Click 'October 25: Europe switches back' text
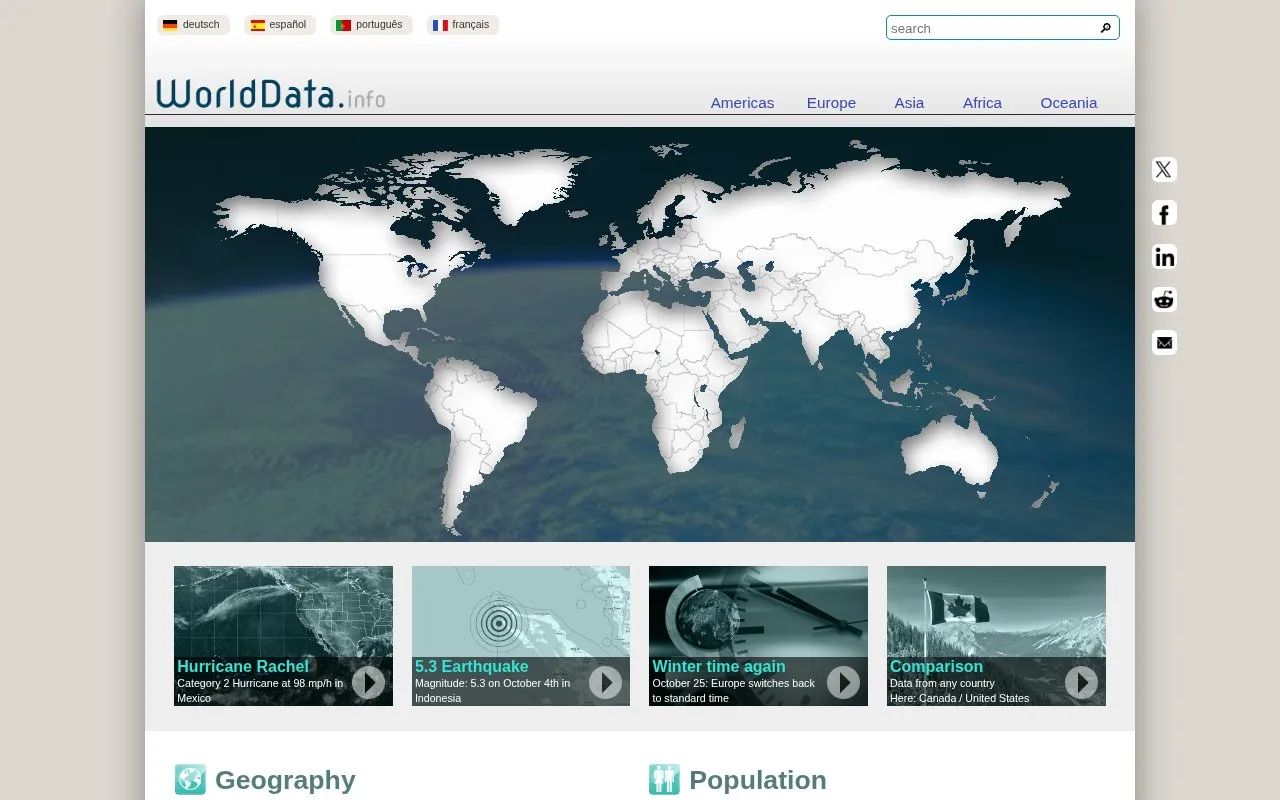The image size is (1280, 800). coord(733,683)
